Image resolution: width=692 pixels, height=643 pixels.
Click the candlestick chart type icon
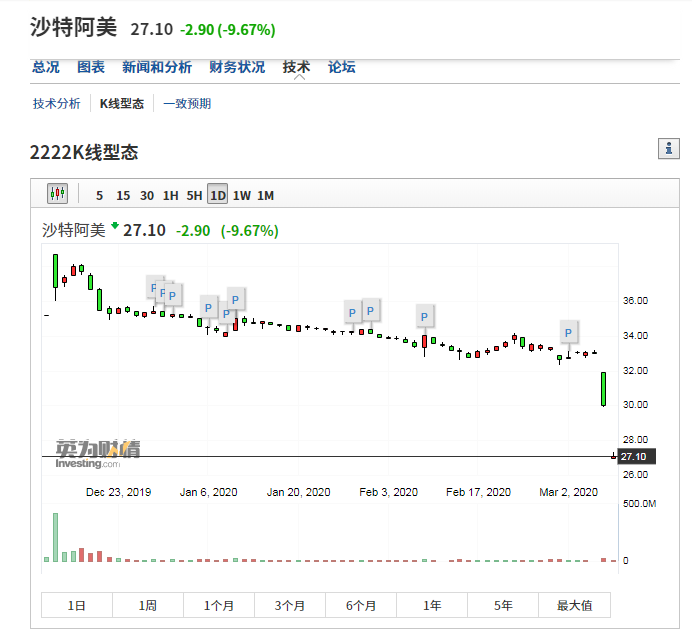57,195
